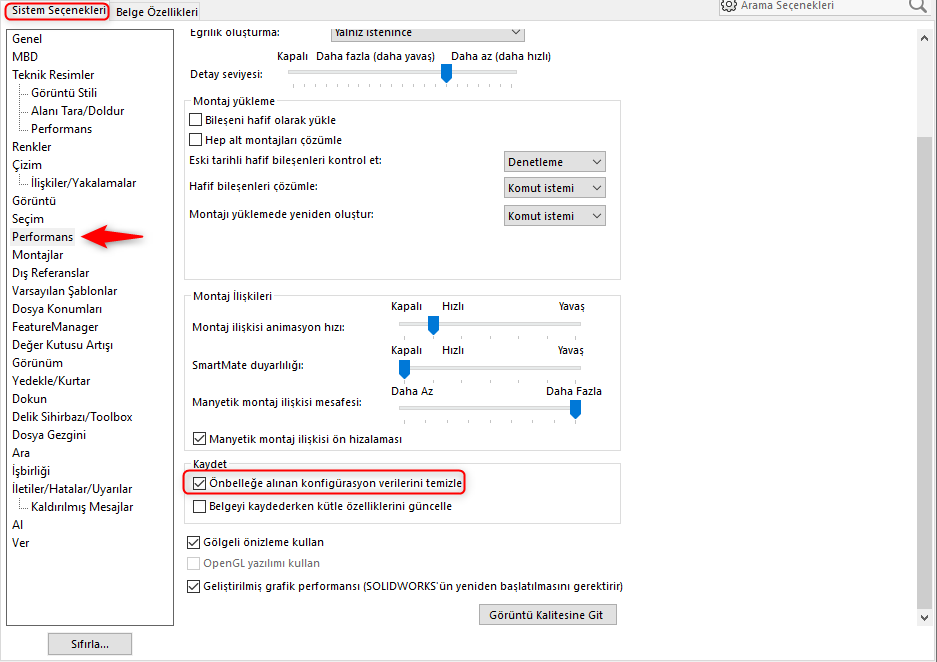This screenshot has width=937, height=662.
Task: Click Manyetik montaj ilişkisi mesafesi slider
Action: (x=575, y=409)
